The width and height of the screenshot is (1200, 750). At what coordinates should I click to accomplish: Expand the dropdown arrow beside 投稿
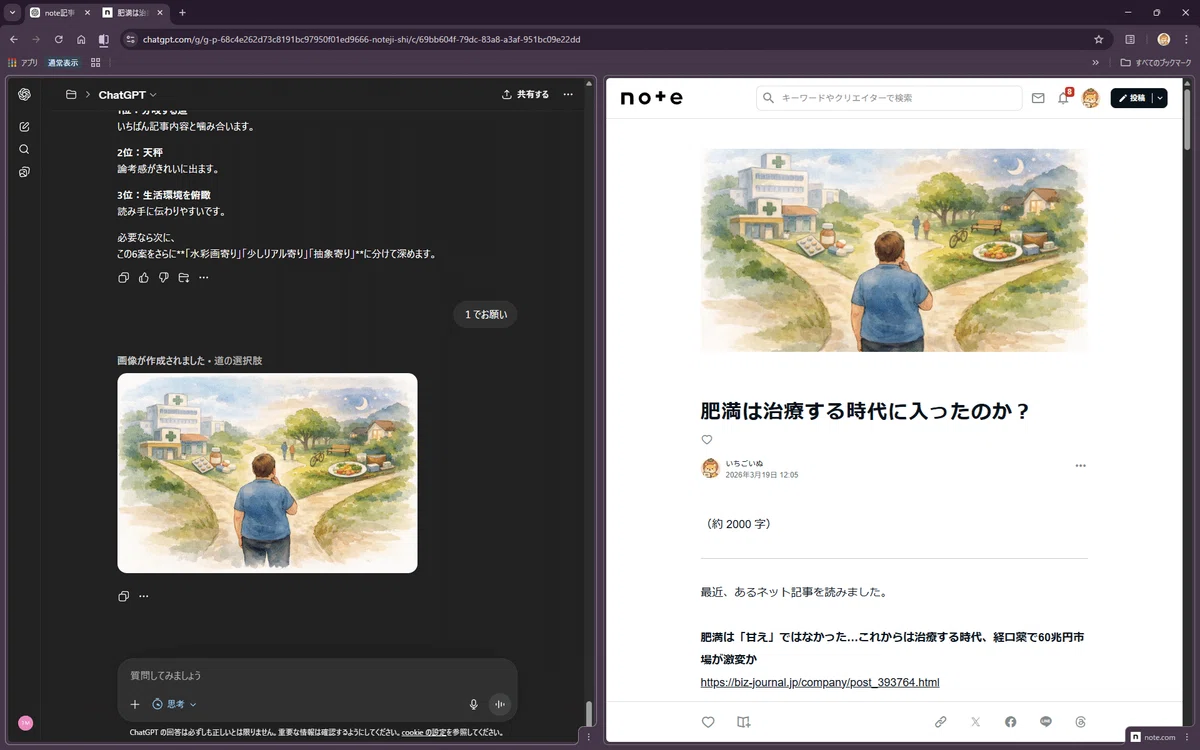(x=1159, y=98)
